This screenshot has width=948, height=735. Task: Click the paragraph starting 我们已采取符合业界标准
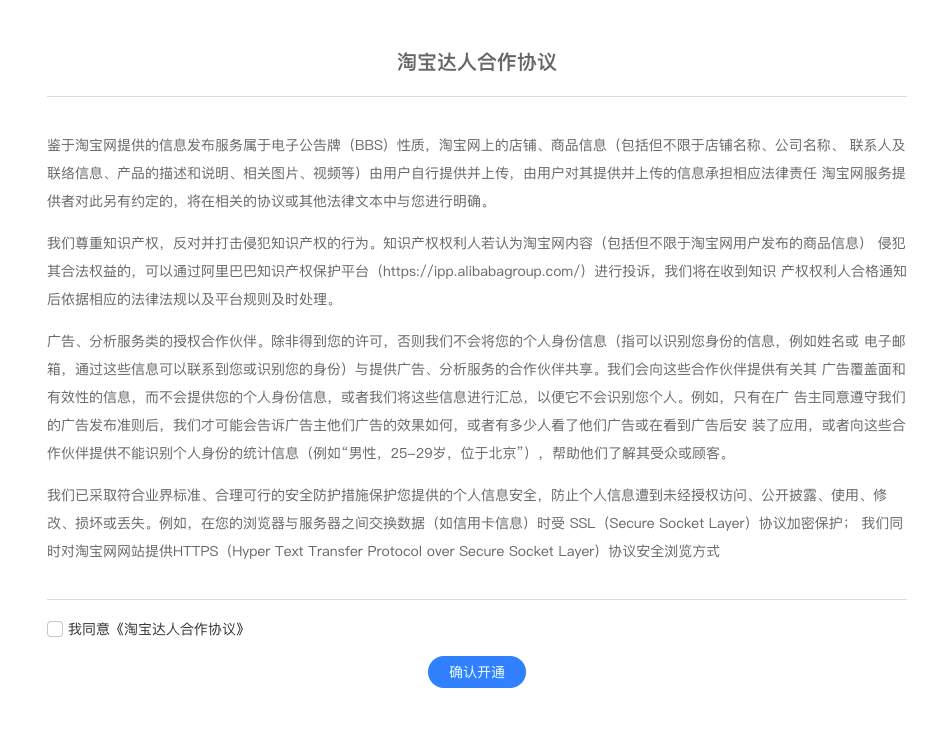point(476,523)
